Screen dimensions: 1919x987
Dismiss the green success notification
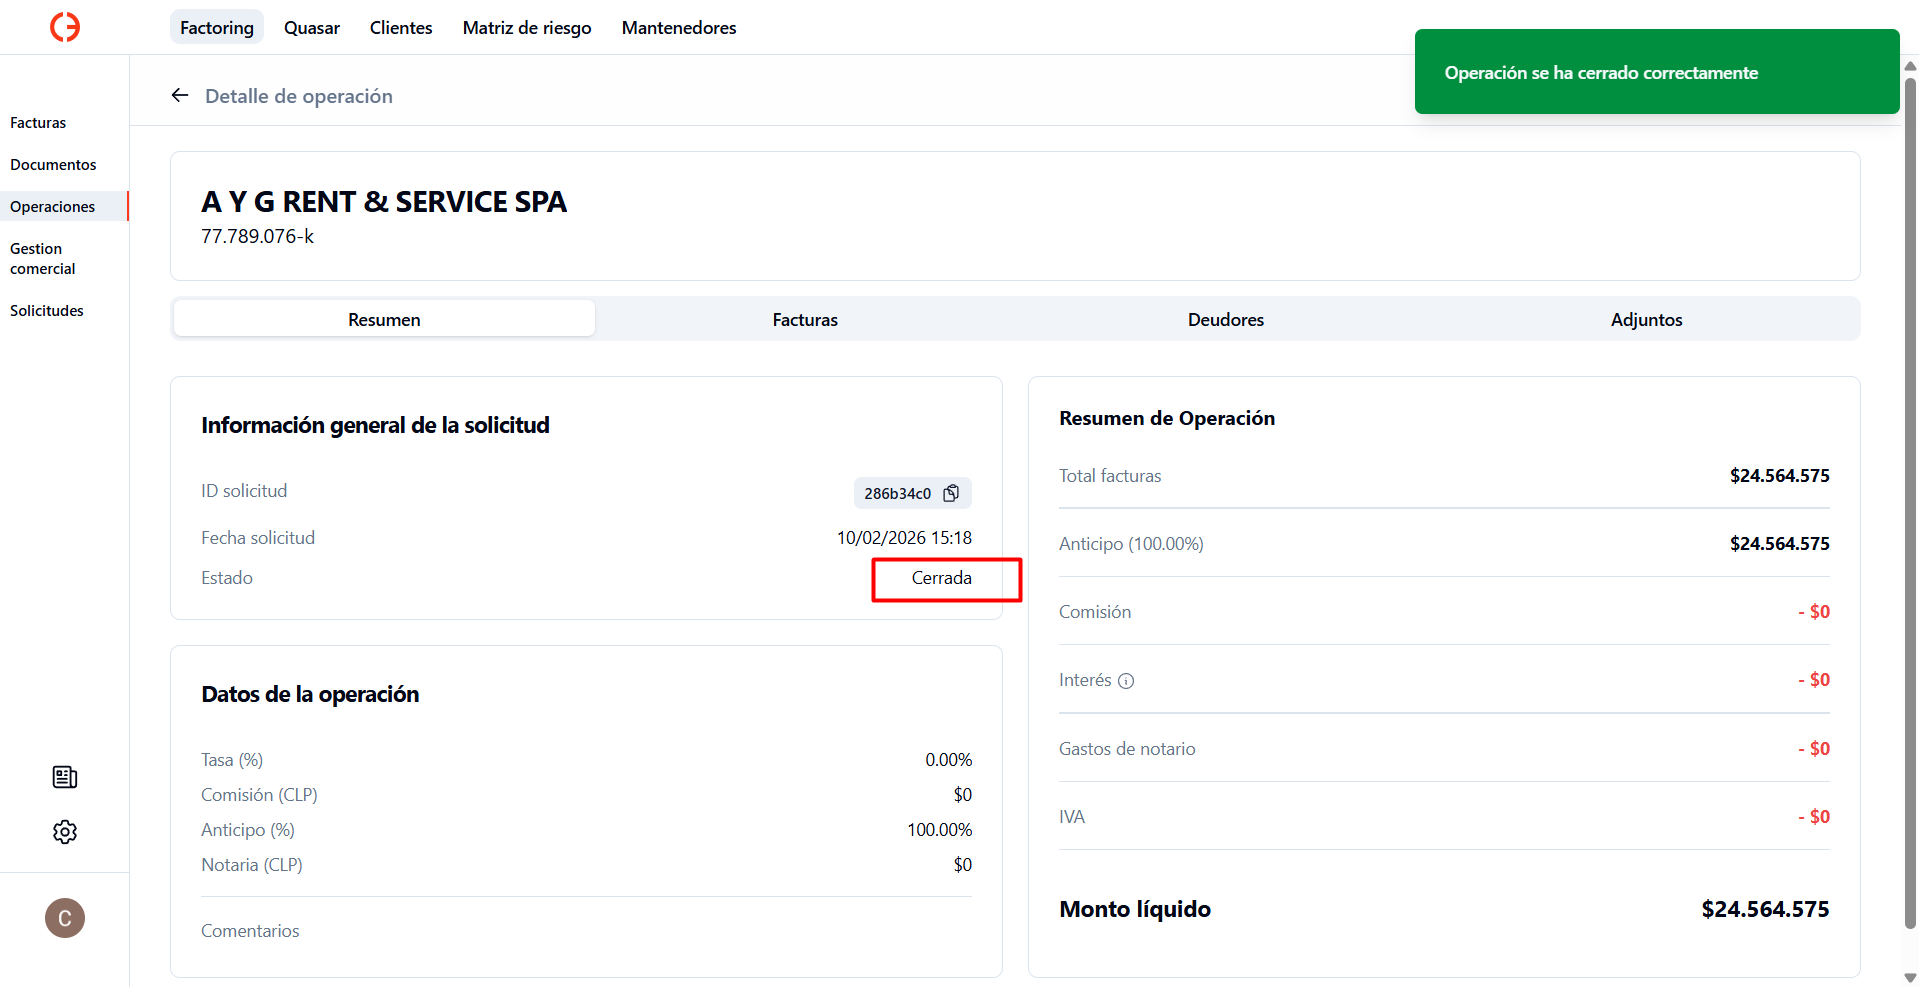pyautogui.click(x=1656, y=72)
